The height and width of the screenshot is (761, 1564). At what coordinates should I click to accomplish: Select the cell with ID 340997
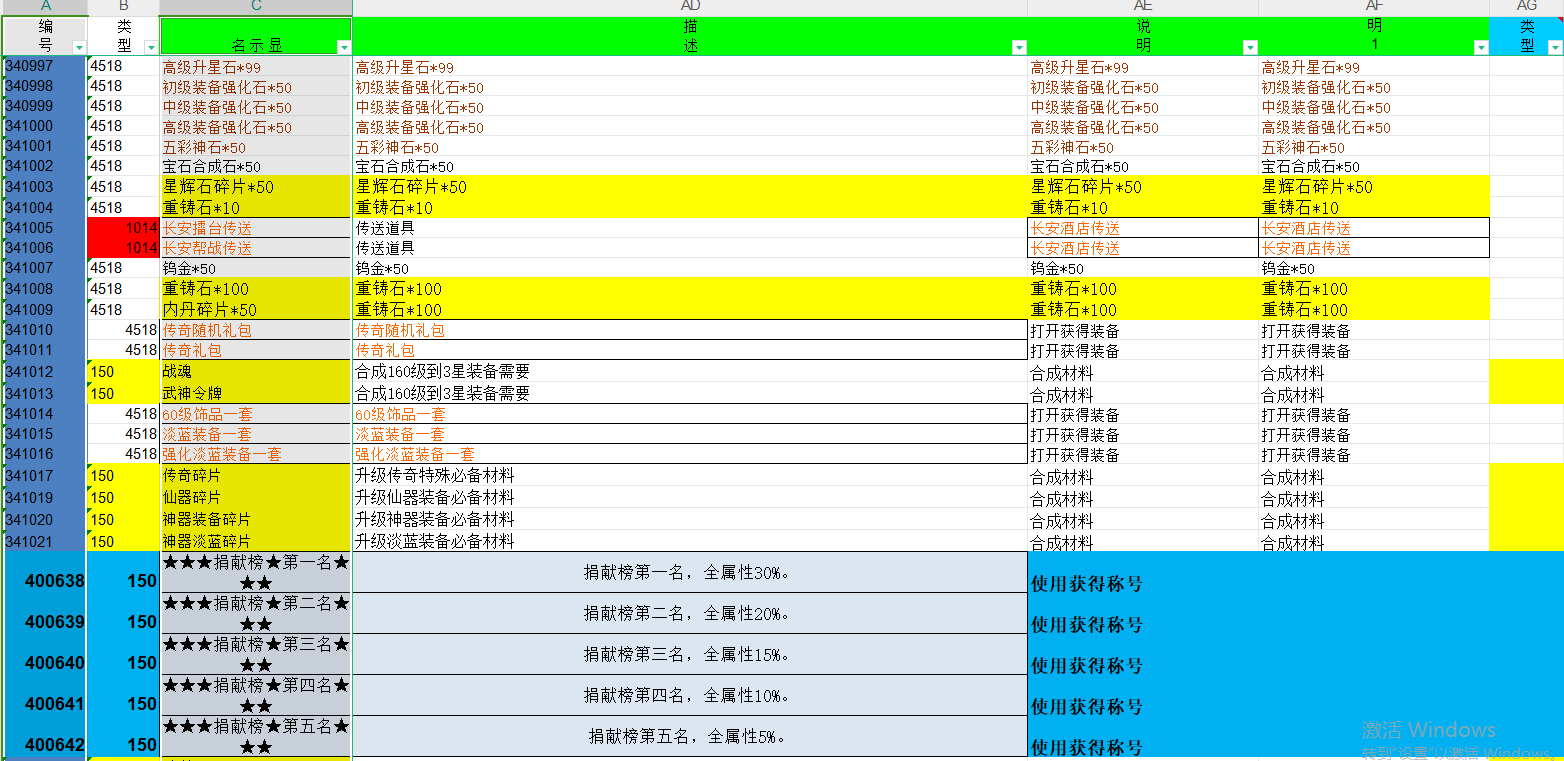pos(45,67)
